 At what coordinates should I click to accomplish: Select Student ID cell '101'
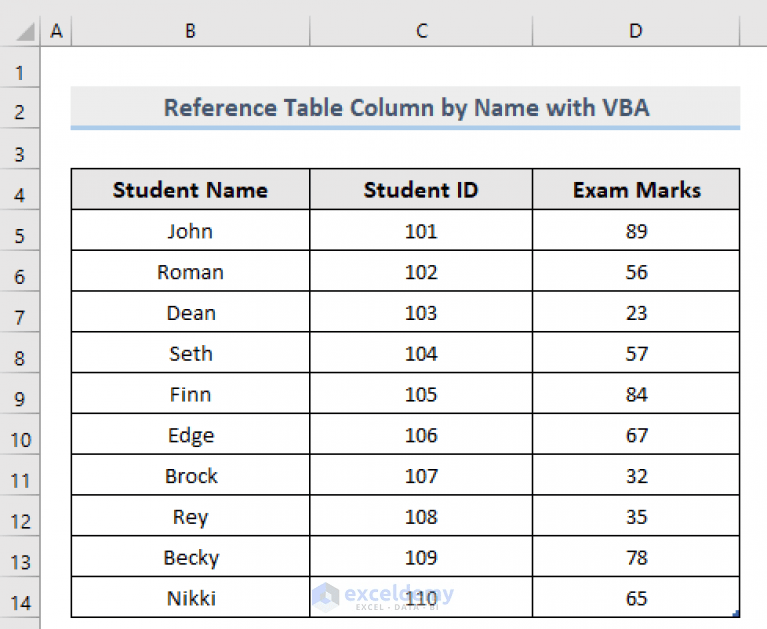point(421,230)
